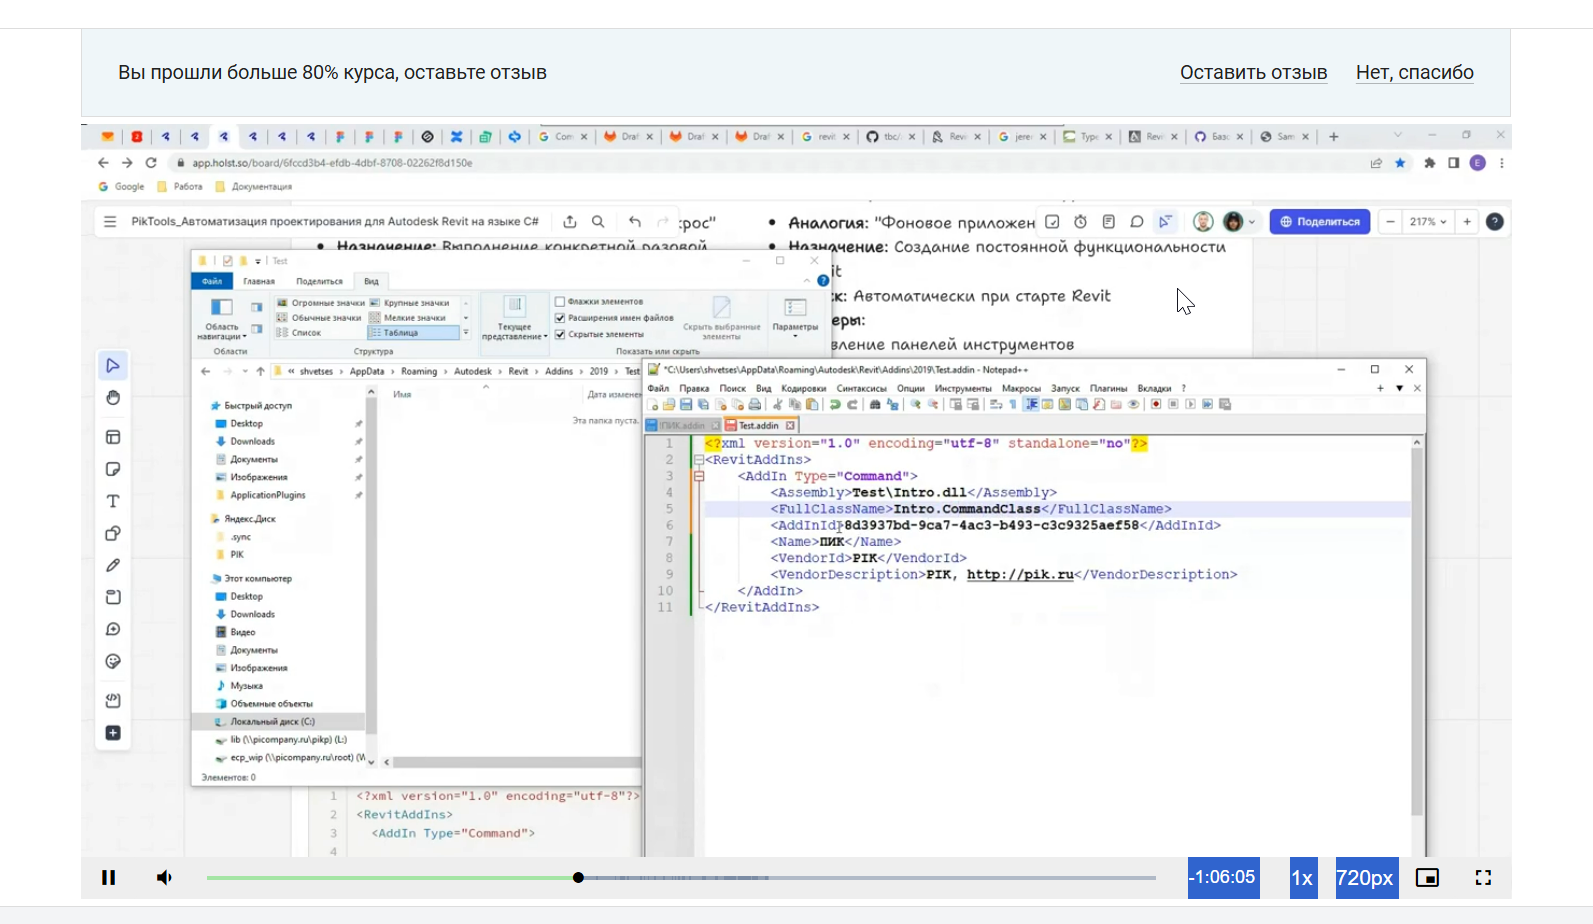Dismiss banner with Нет, спасибо
The width and height of the screenshot is (1593, 924).
coord(1414,73)
